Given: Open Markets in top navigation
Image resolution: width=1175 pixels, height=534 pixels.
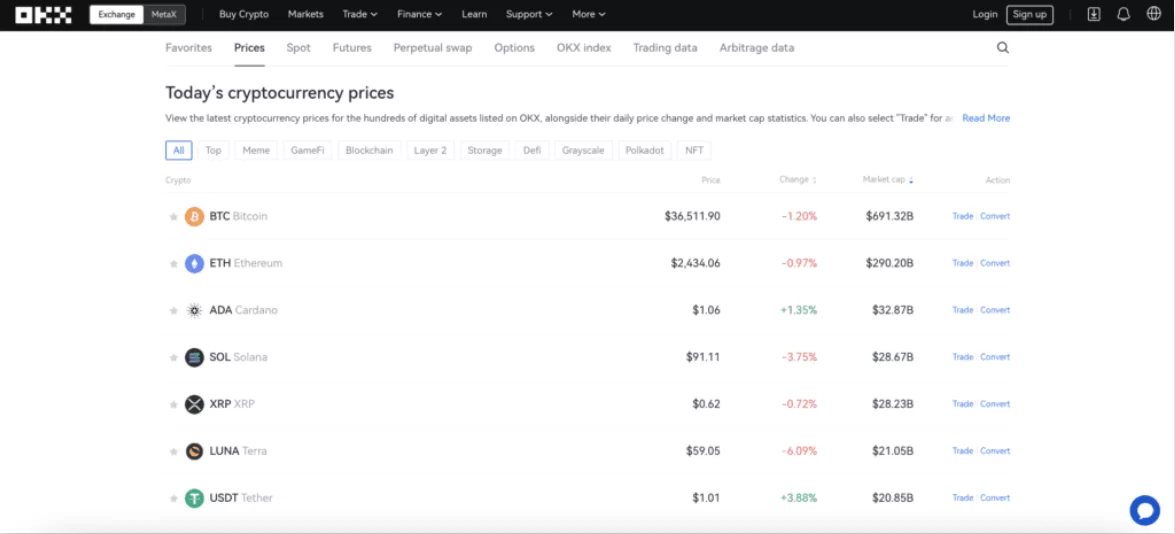Looking at the screenshot, I should (306, 14).
